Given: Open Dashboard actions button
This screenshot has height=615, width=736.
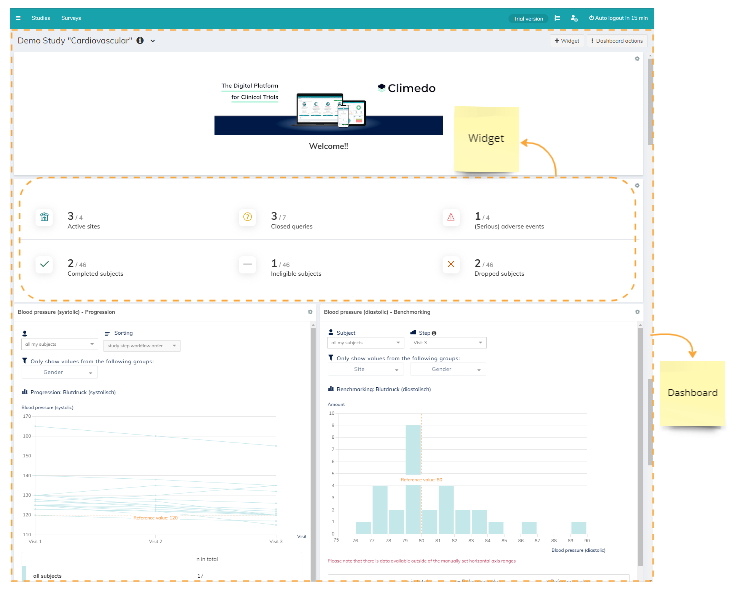Looking at the screenshot, I should pos(617,41).
